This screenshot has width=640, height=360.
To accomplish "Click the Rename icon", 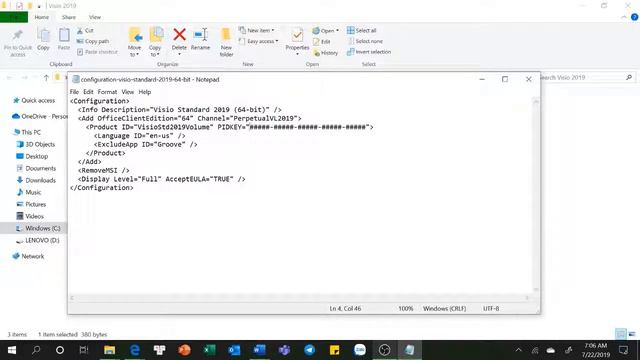I will tap(200, 35).
